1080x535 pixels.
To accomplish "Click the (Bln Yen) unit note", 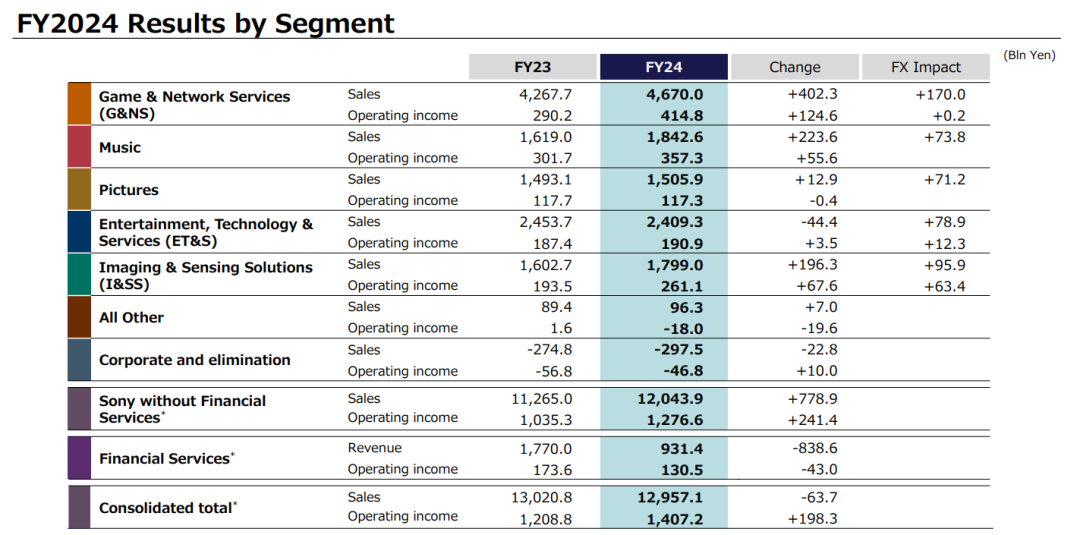I will (1029, 55).
